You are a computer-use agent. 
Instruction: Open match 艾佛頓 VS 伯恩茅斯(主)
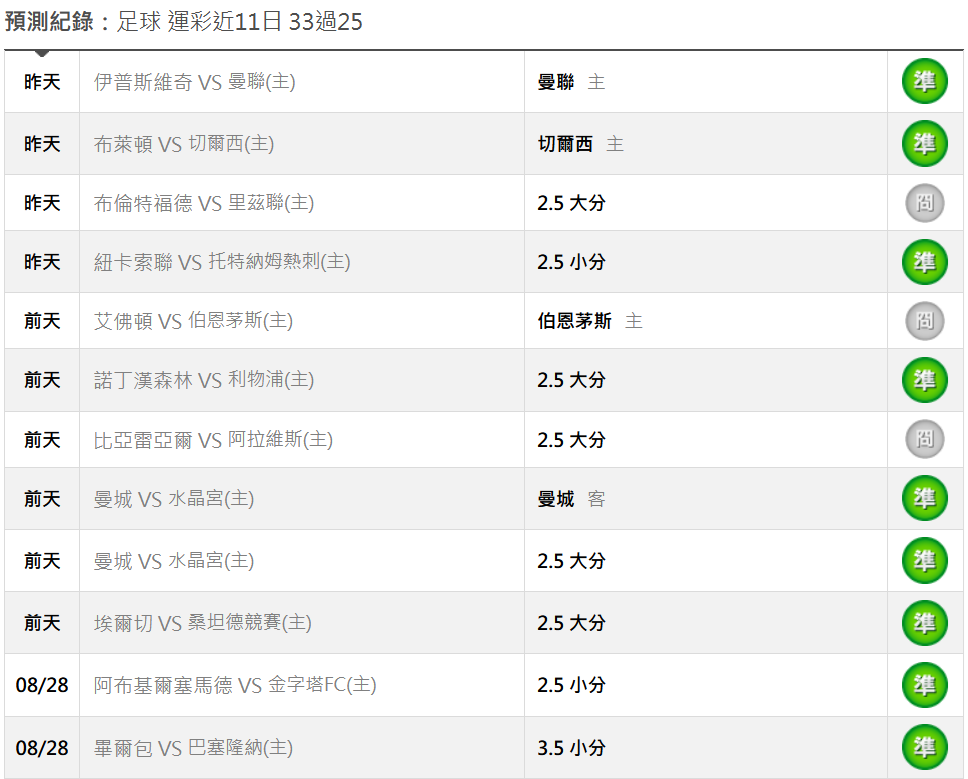[x=193, y=321]
